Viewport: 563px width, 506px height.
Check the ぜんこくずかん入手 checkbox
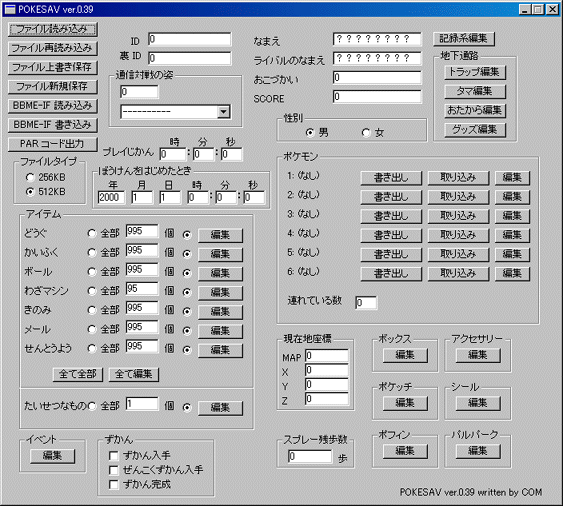tap(113, 470)
